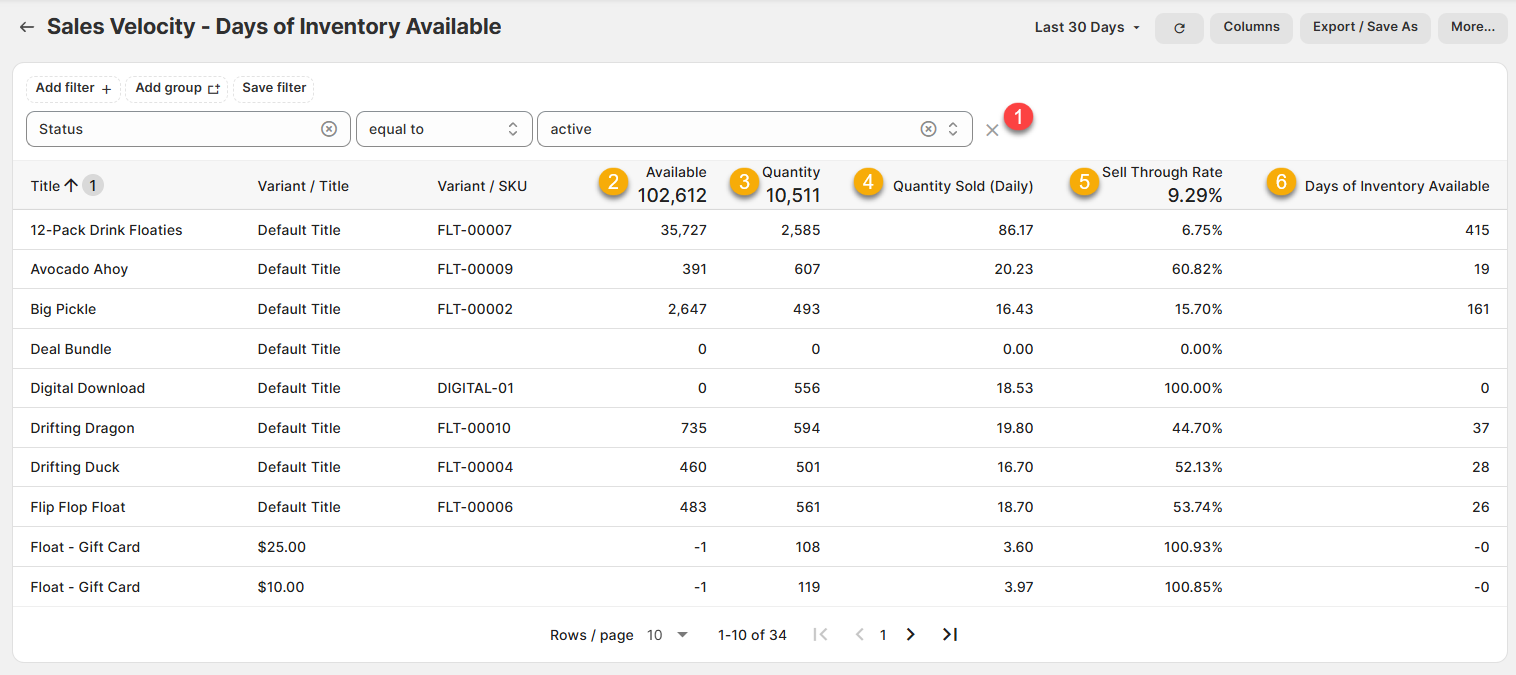Remove the Status filter row
This screenshot has width=1516, height=675.
(992, 130)
